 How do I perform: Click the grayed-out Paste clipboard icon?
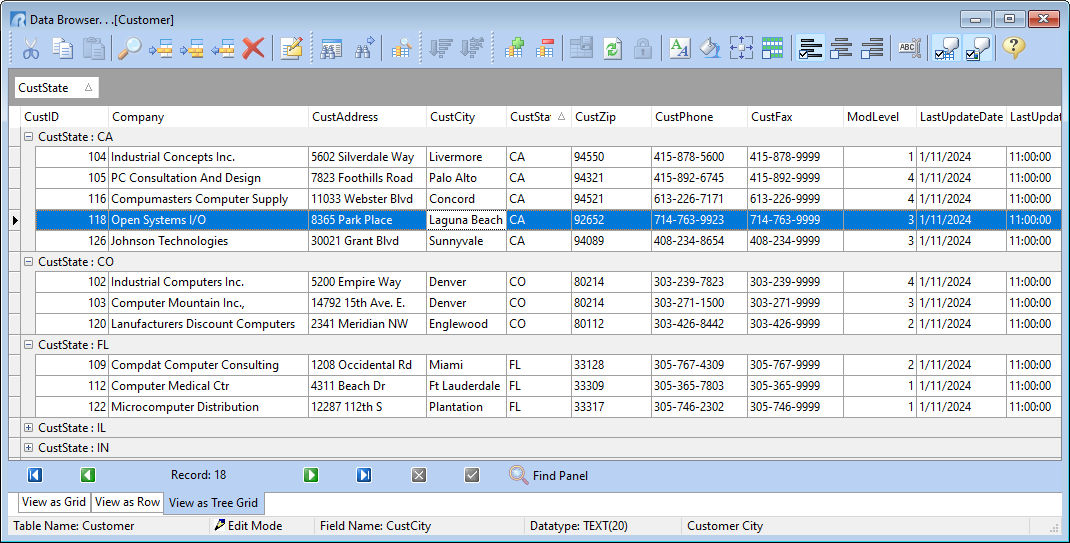[94, 48]
